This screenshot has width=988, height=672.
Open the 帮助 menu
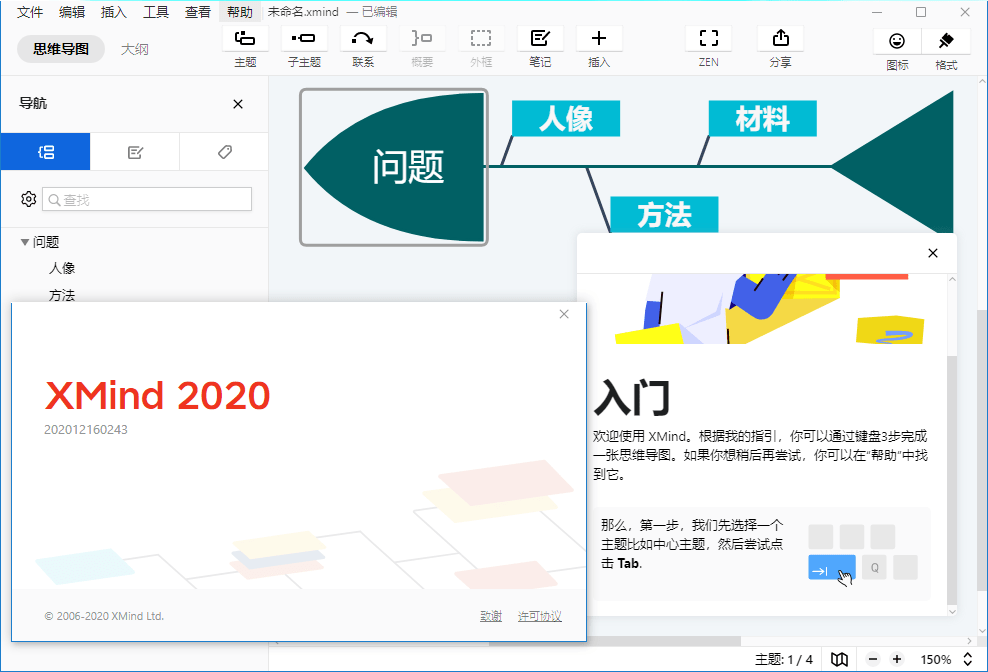tap(239, 12)
